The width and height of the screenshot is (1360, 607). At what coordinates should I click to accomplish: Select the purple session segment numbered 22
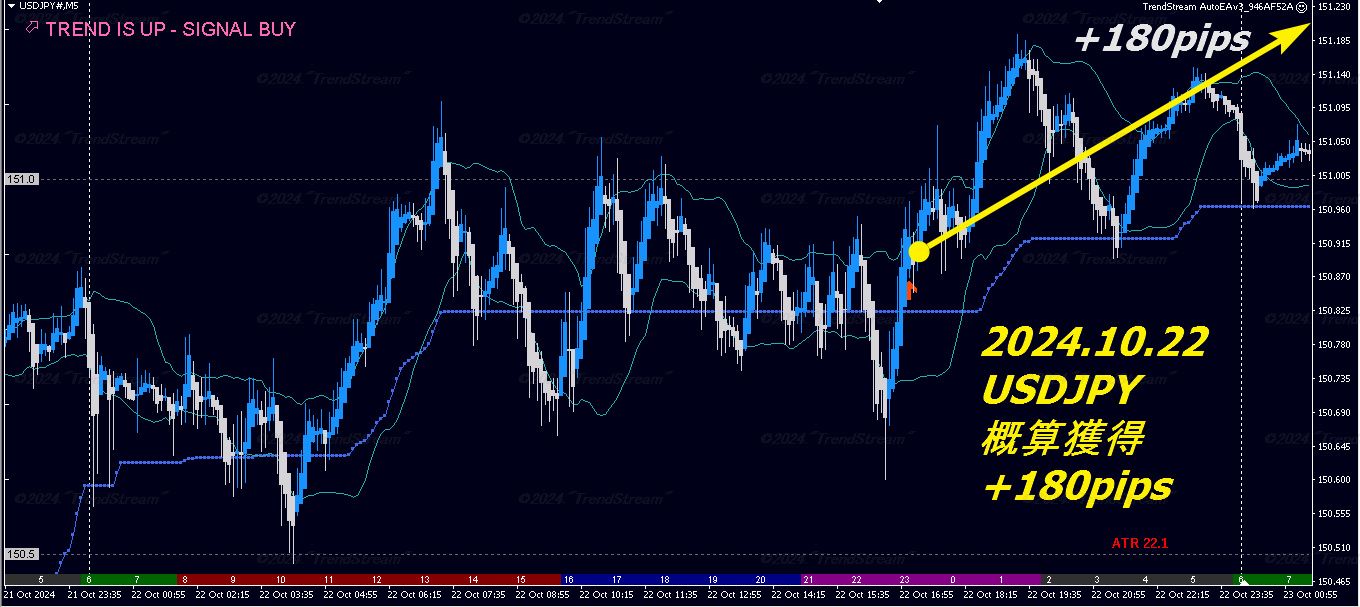pos(856,579)
